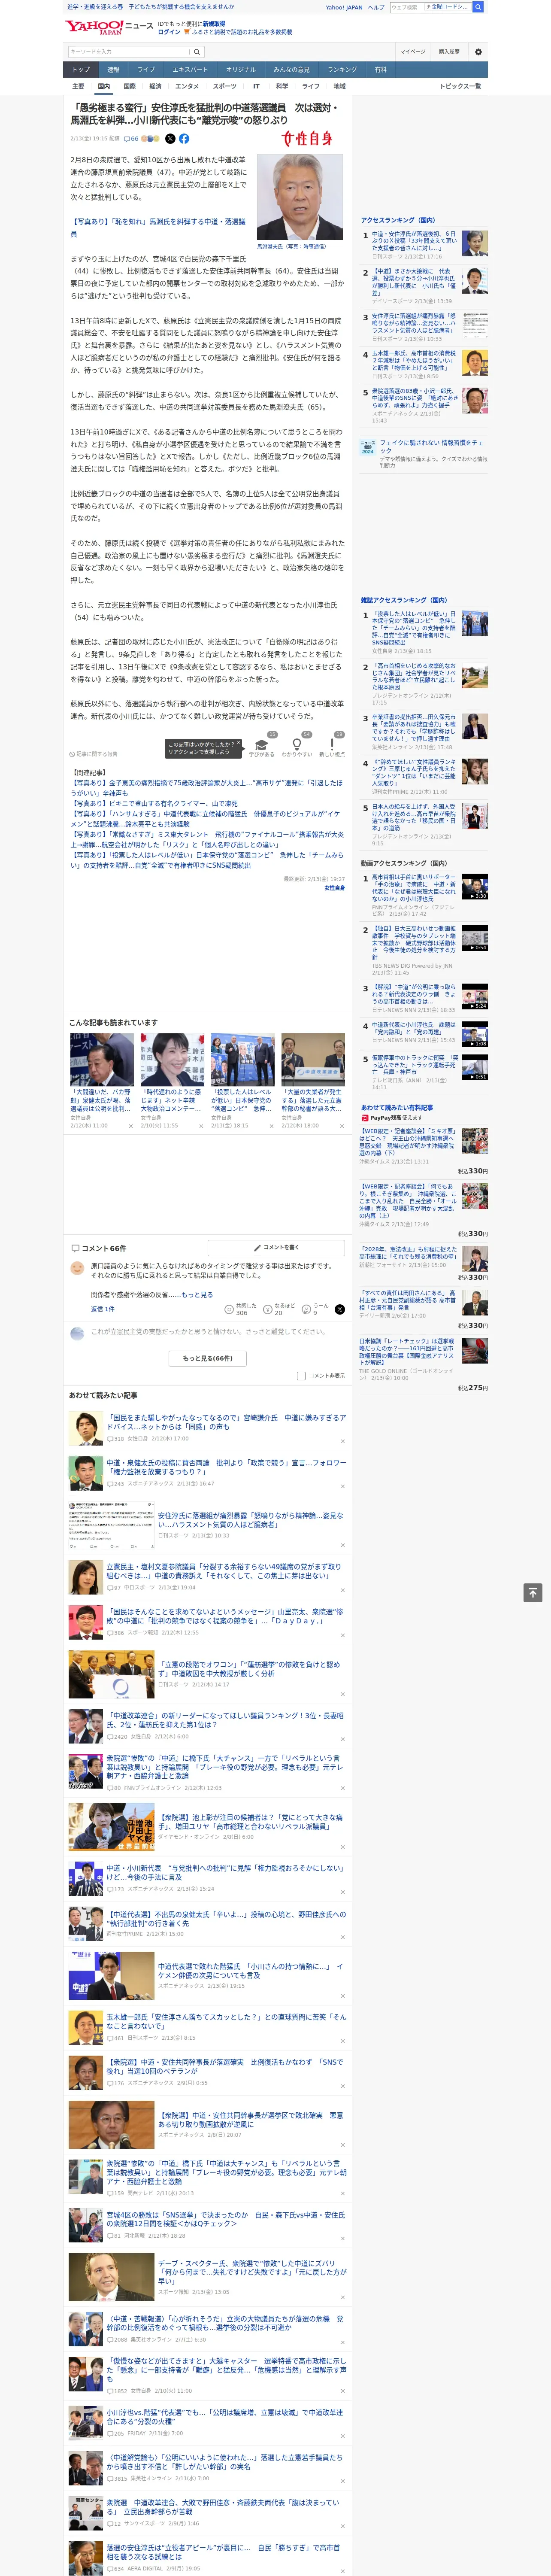Open recommended article 「国民をまた騙しやがった…」宮崎謙介氏
This screenshot has height=2576, width=551.
coord(226,1422)
